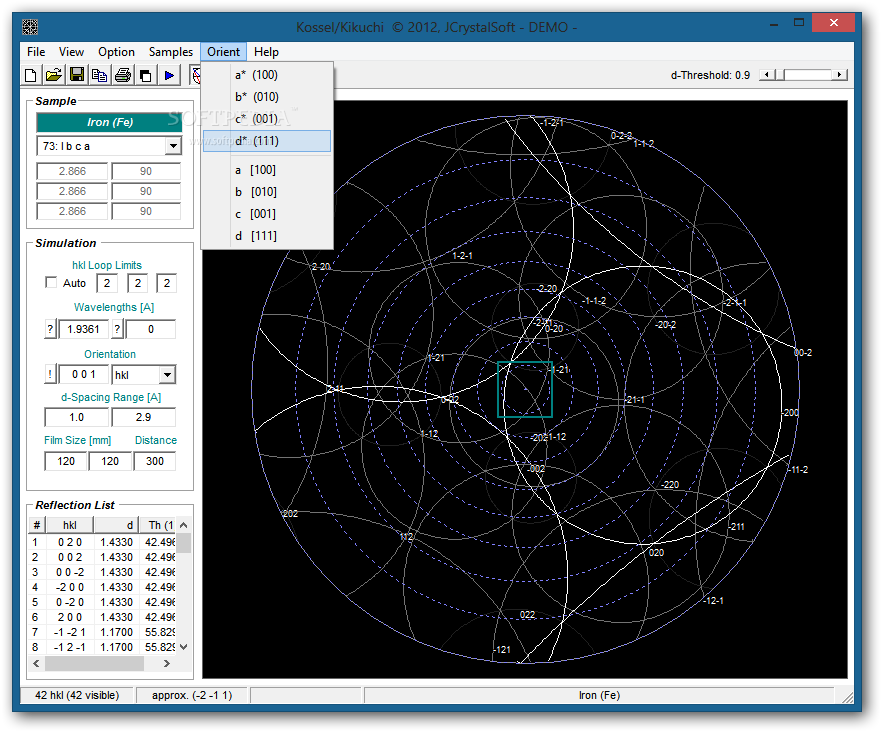Click the overlapping windows toolbar icon
This screenshot has height=732, width=882.
pos(146,75)
